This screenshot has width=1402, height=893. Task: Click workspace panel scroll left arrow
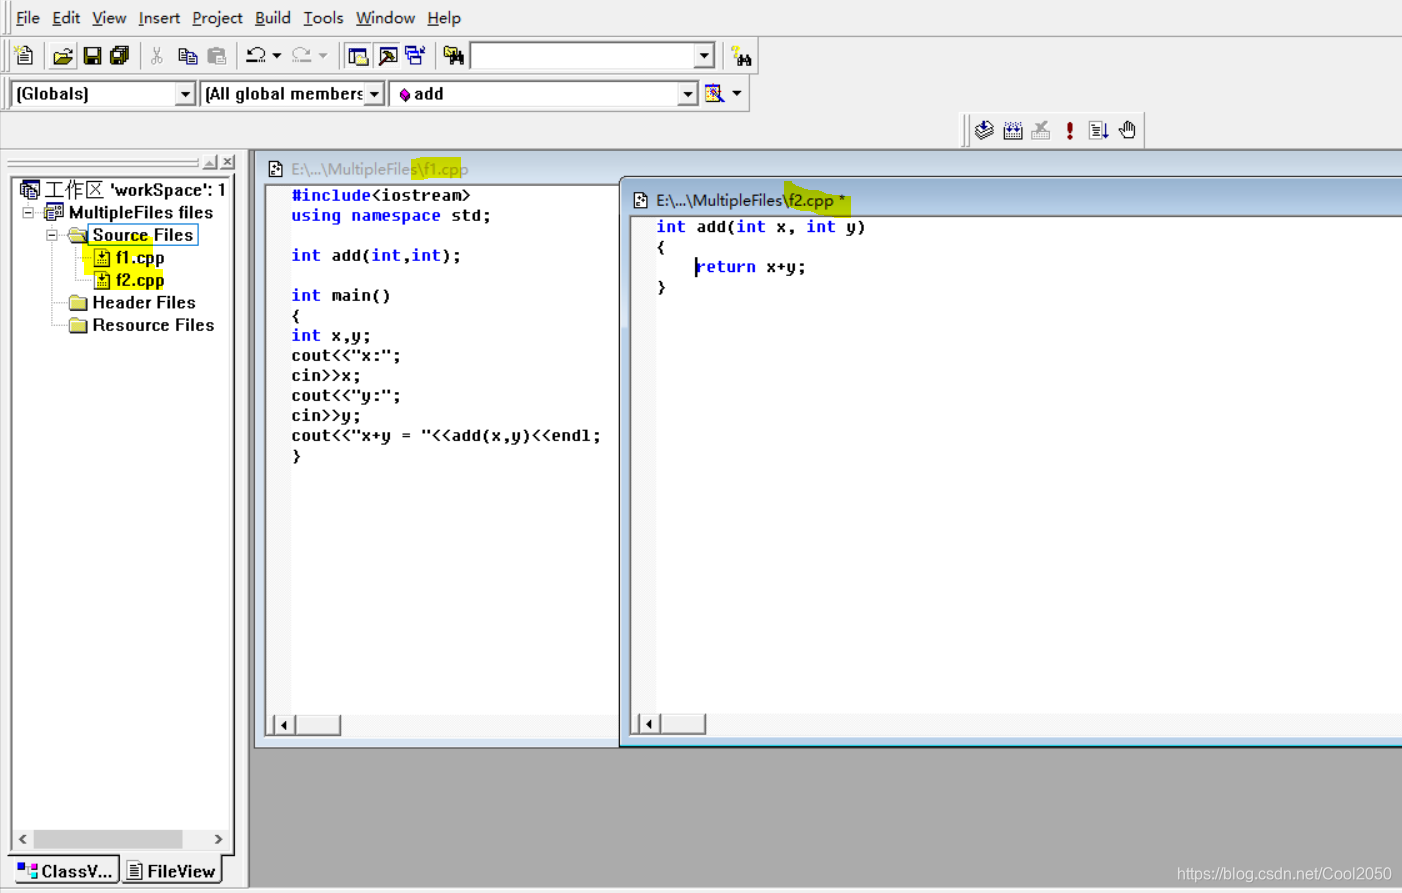point(23,839)
